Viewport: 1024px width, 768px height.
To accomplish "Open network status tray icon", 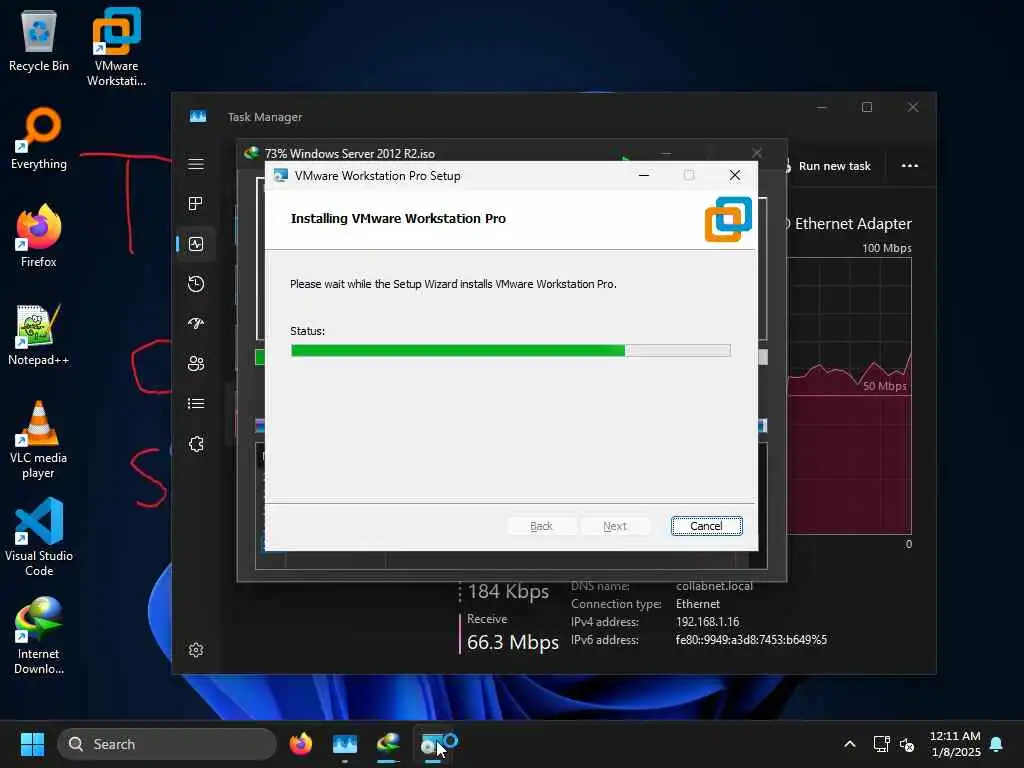I will (882, 744).
